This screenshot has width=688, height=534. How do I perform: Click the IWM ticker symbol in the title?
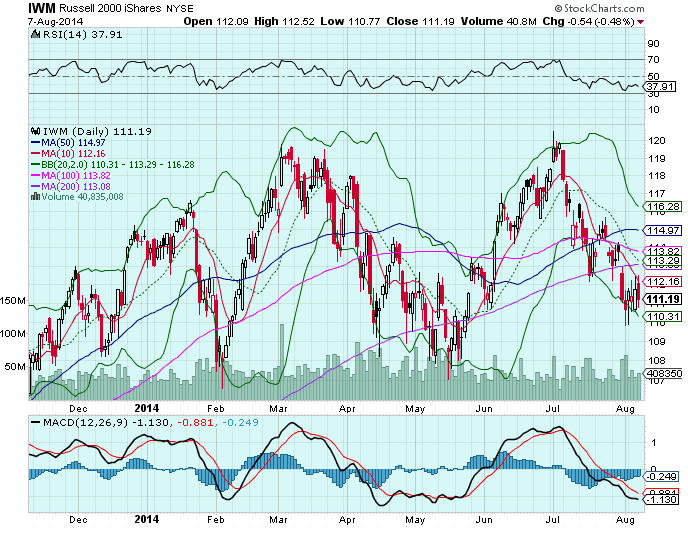click(42, 8)
